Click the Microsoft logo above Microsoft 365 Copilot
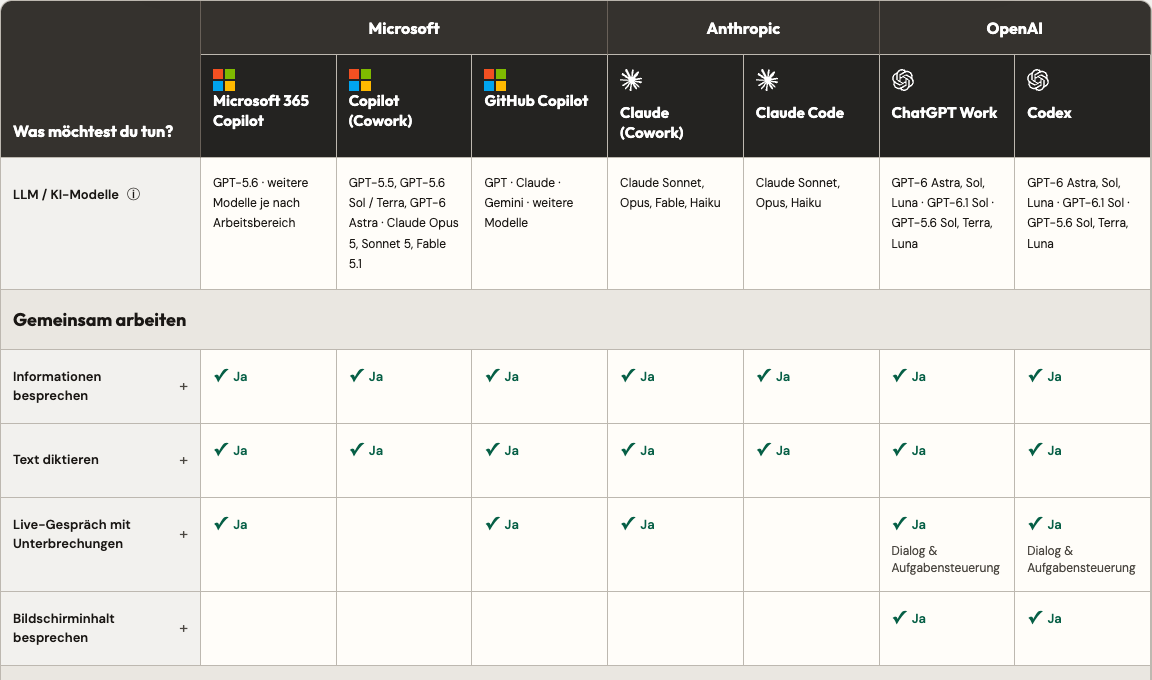Screen dimensions: 1152x680 click(223, 79)
